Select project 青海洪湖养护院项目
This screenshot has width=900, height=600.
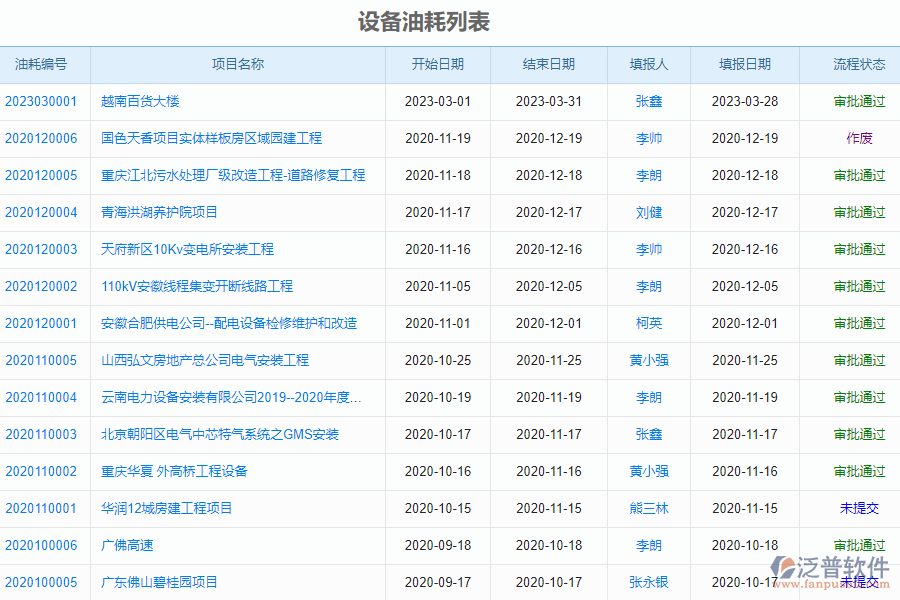(163, 212)
